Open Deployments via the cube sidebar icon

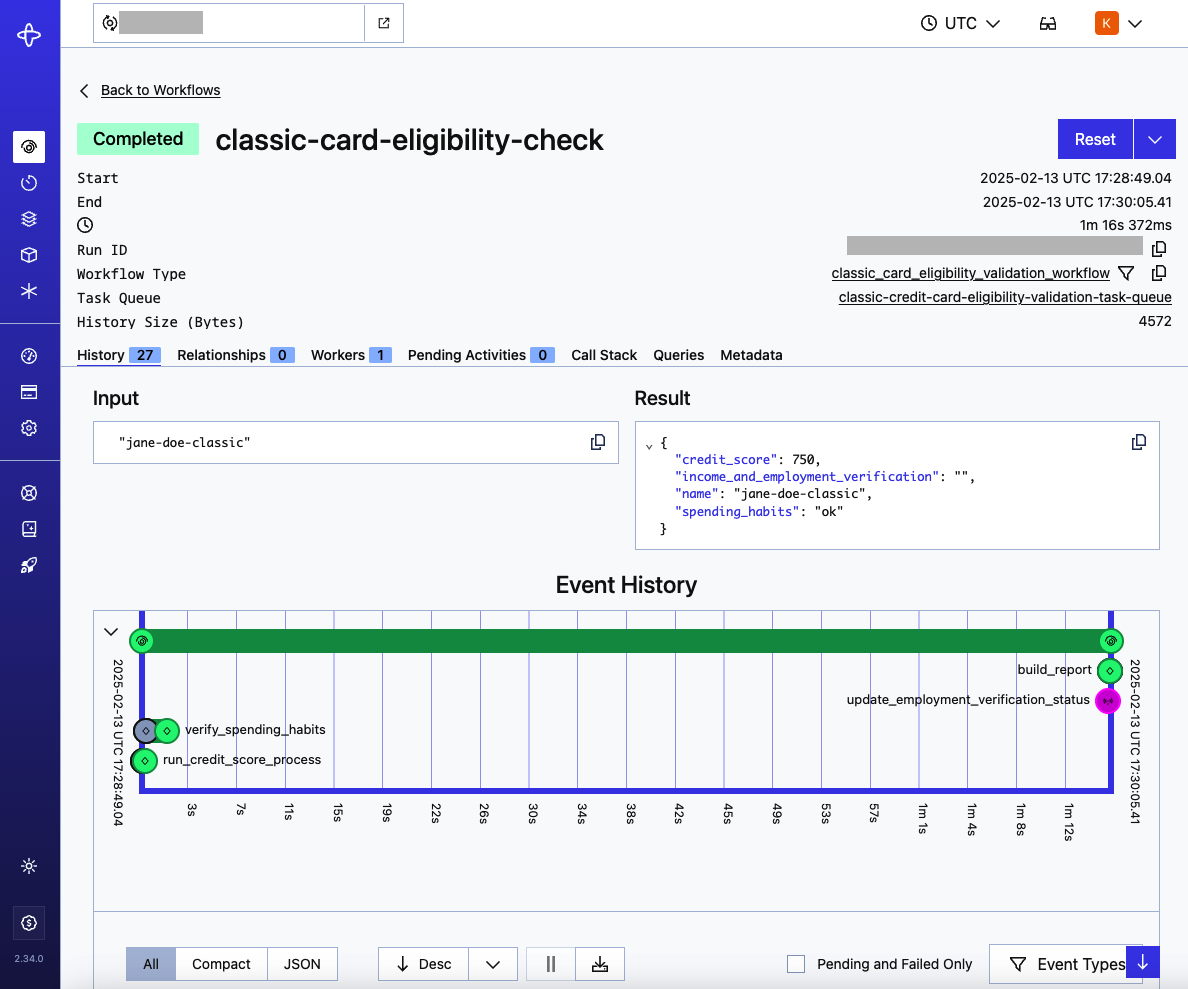point(29,254)
